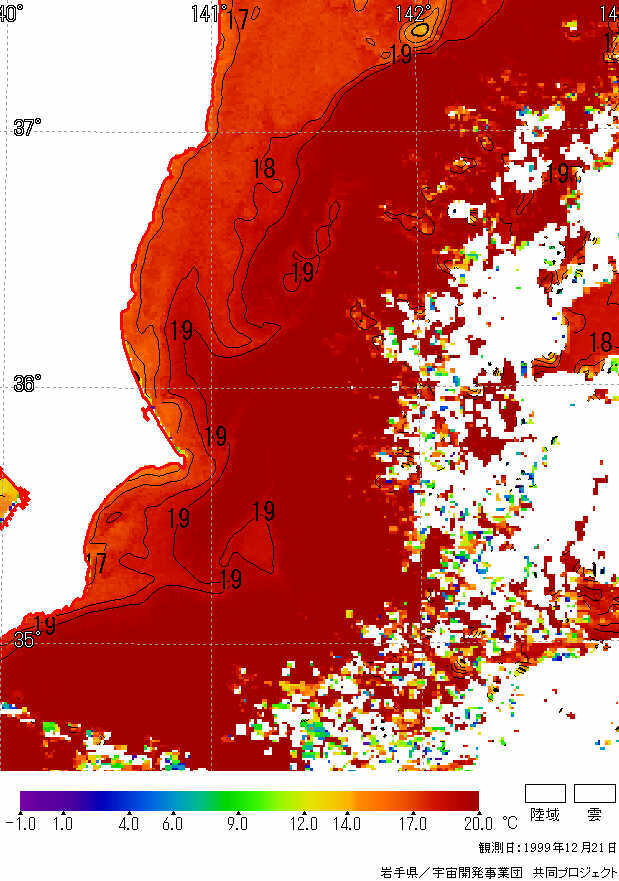This screenshot has width=619, height=881.
Task: Click the 37° latitude label
Action: [x=27, y=127]
